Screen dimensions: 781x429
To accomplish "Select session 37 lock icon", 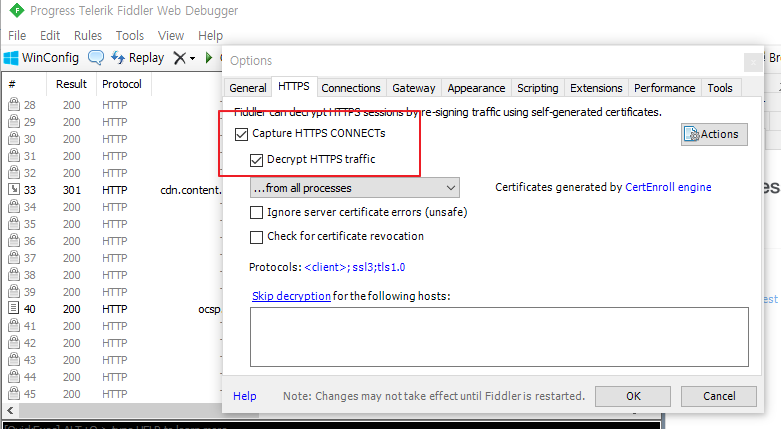I will 14,257.
